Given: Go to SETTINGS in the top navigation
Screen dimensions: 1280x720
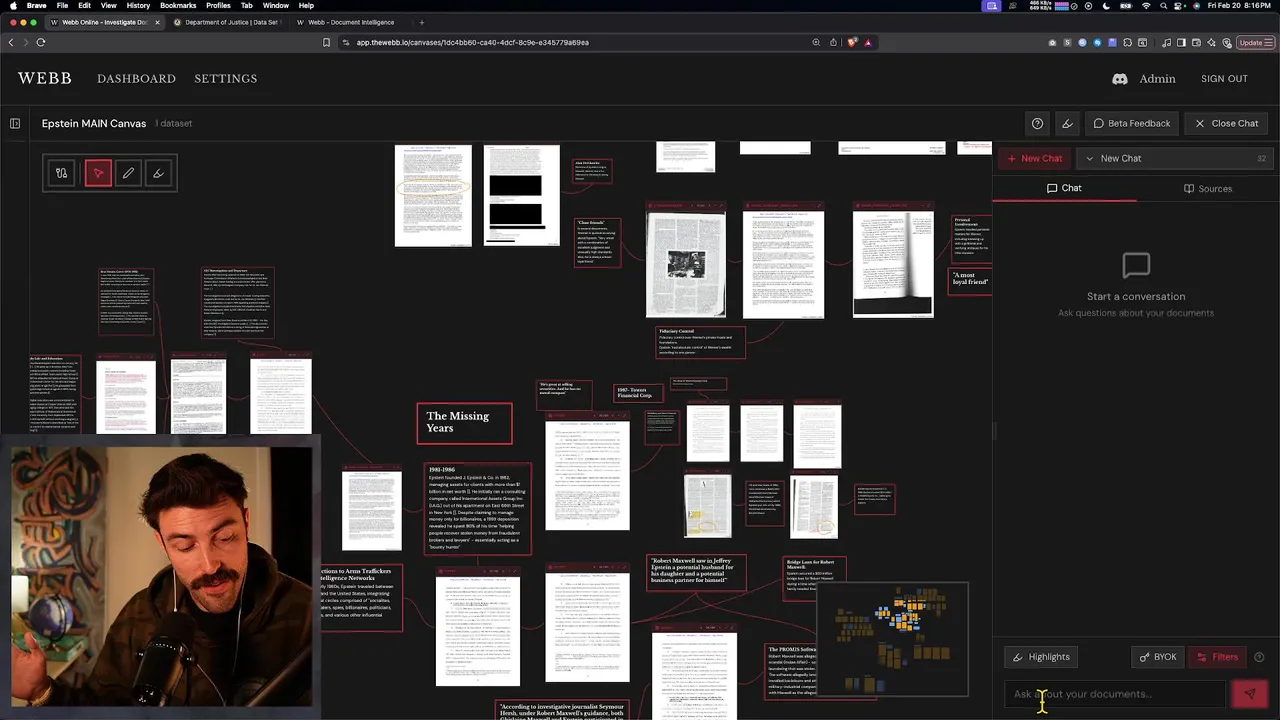Looking at the screenshot, I should click(226, 78).
